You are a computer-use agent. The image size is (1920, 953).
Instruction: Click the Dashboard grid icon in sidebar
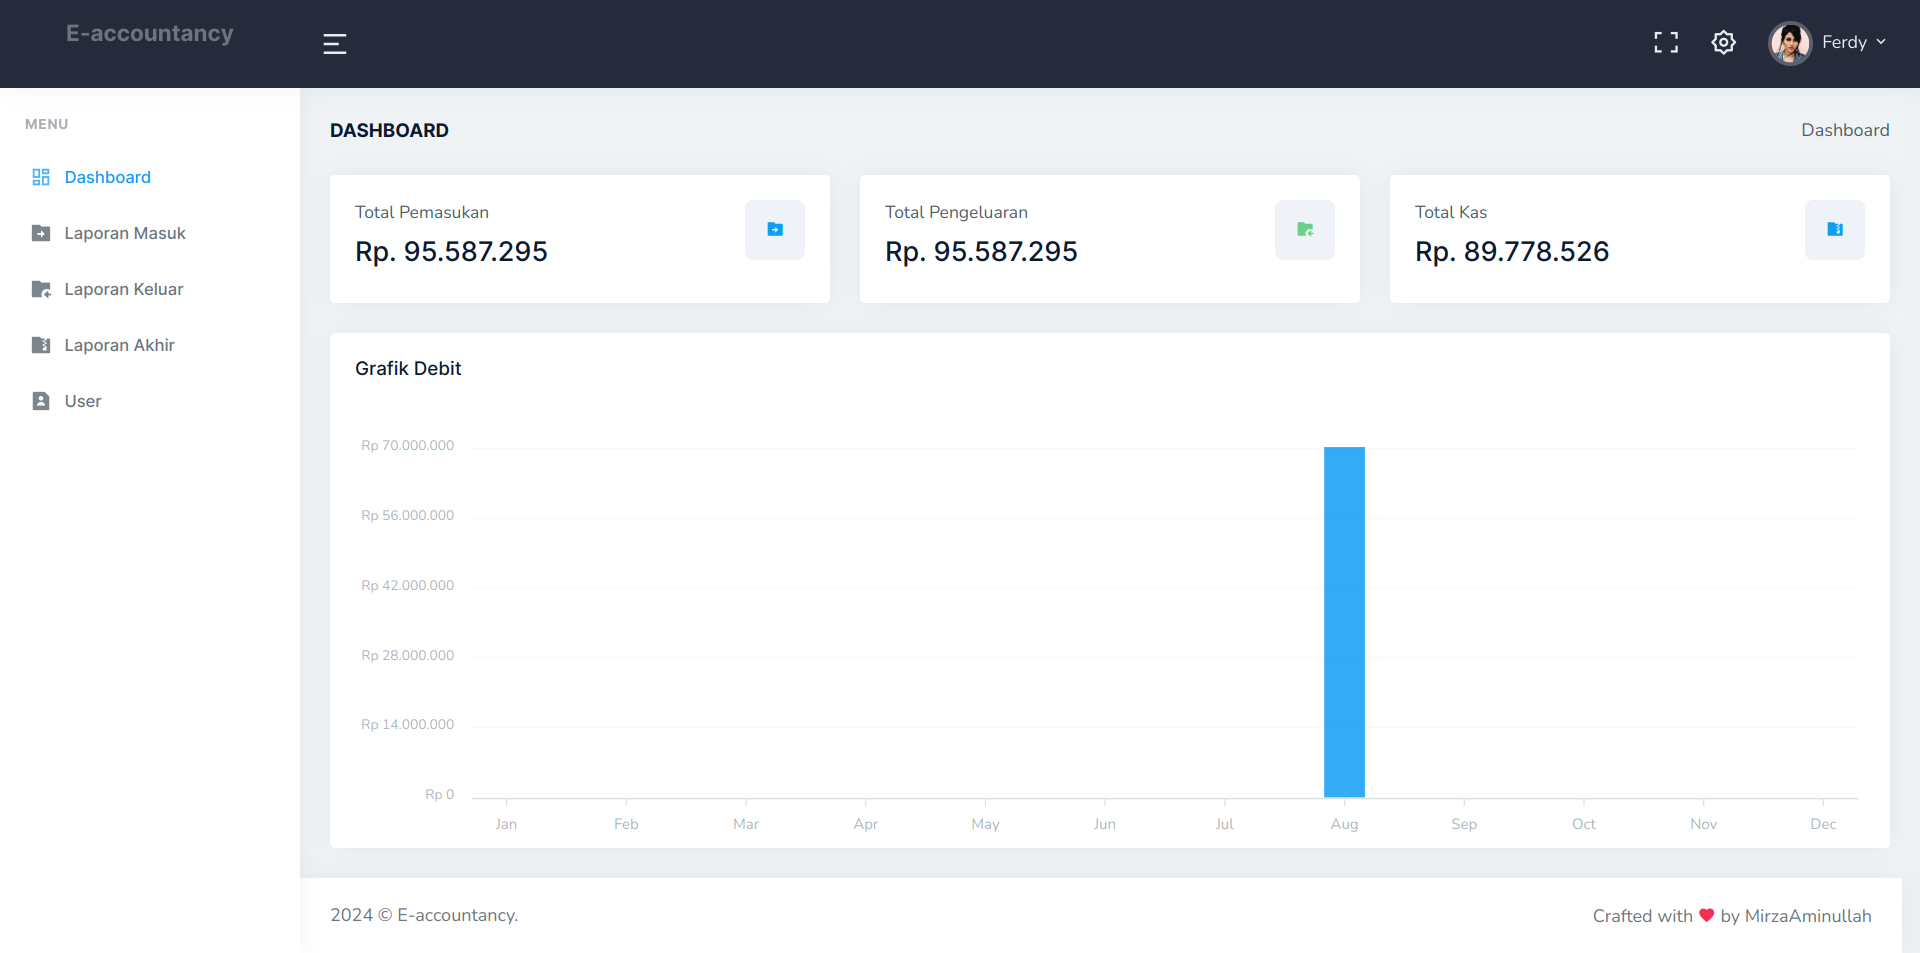[41, 177]
